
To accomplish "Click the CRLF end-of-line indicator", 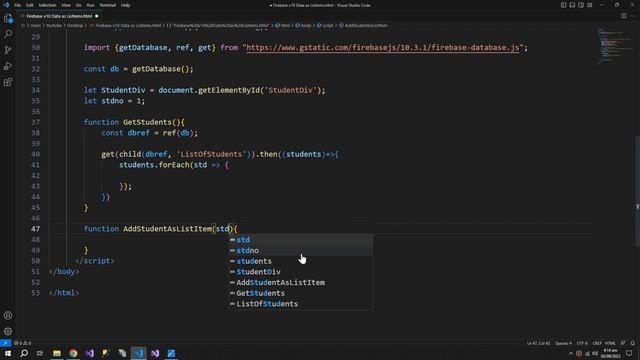I will tap(597, 343).
